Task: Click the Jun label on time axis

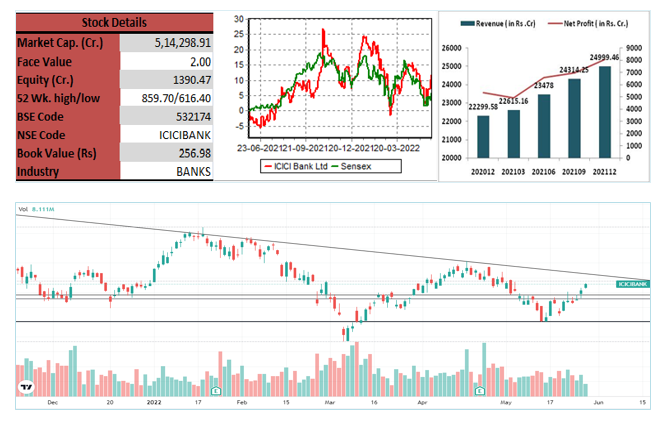Action: (x=598, y=402)
